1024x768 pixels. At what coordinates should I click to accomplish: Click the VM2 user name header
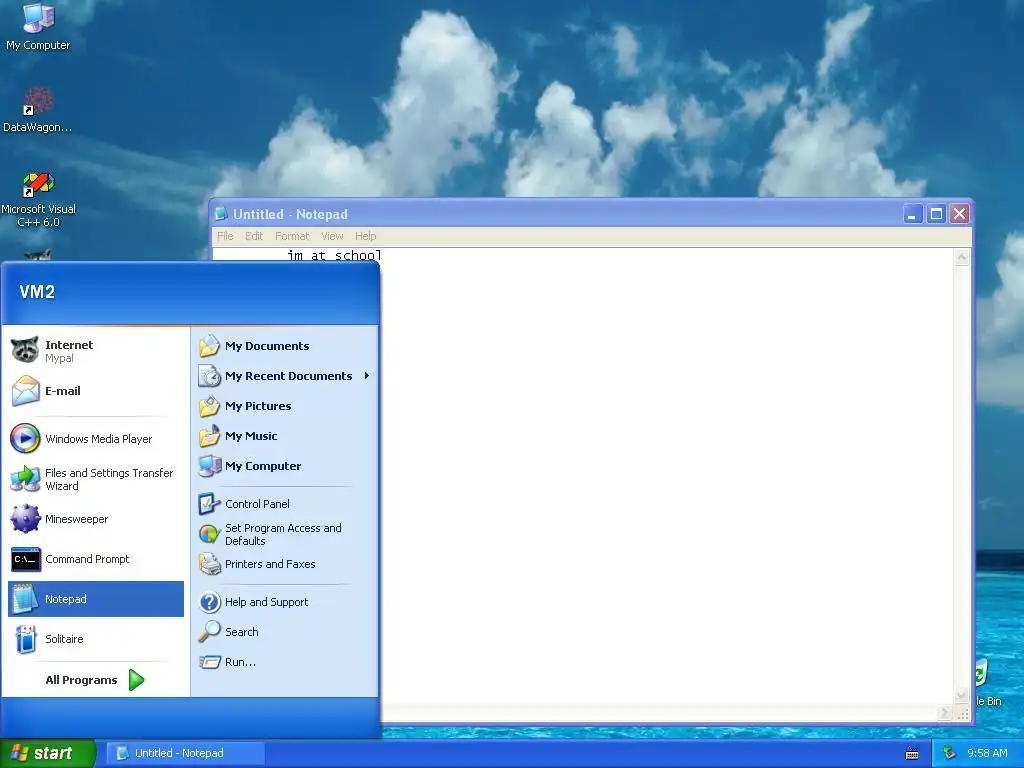pos(37,292)
